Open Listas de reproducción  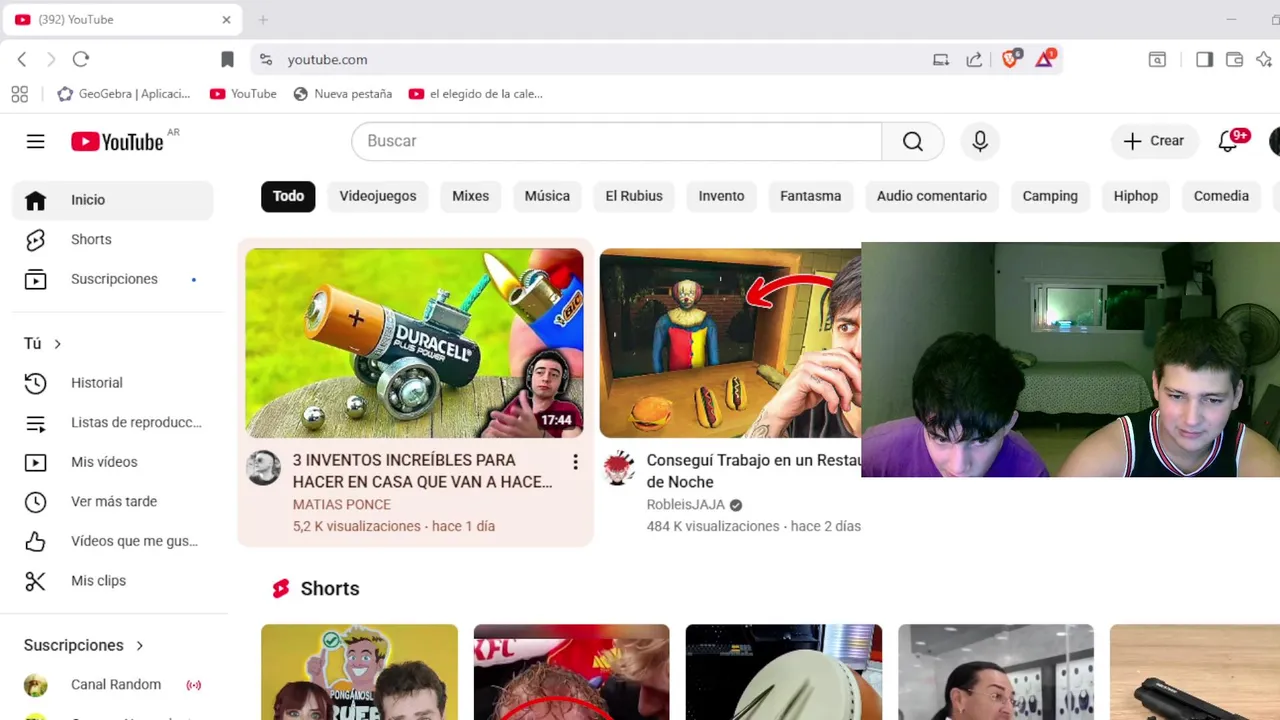(113, 422)
